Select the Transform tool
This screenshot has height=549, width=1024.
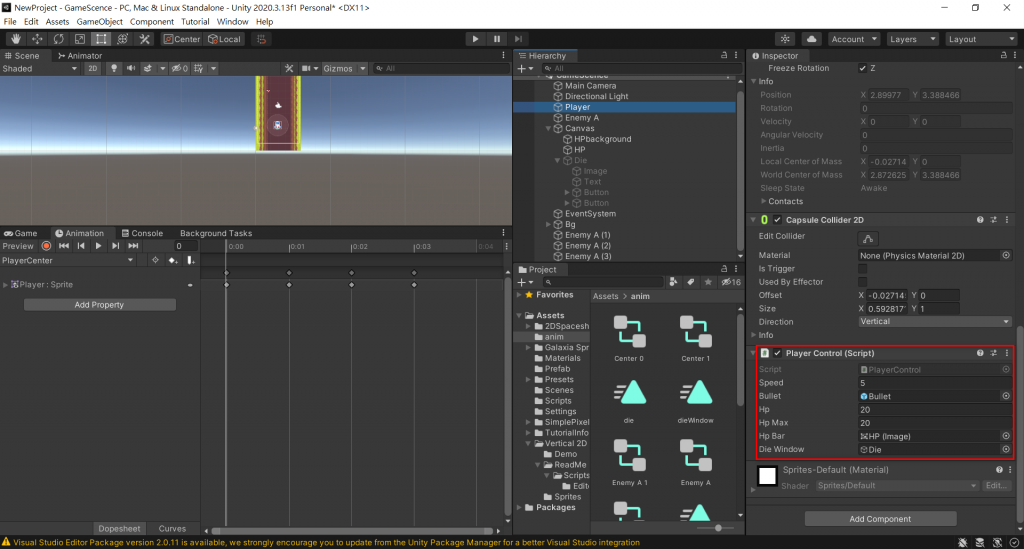[x=123, y=39]
